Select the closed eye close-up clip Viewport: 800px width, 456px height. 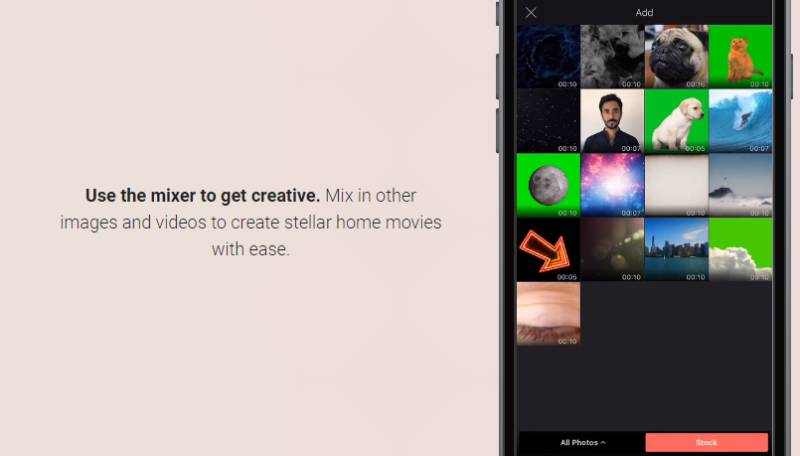548,313
